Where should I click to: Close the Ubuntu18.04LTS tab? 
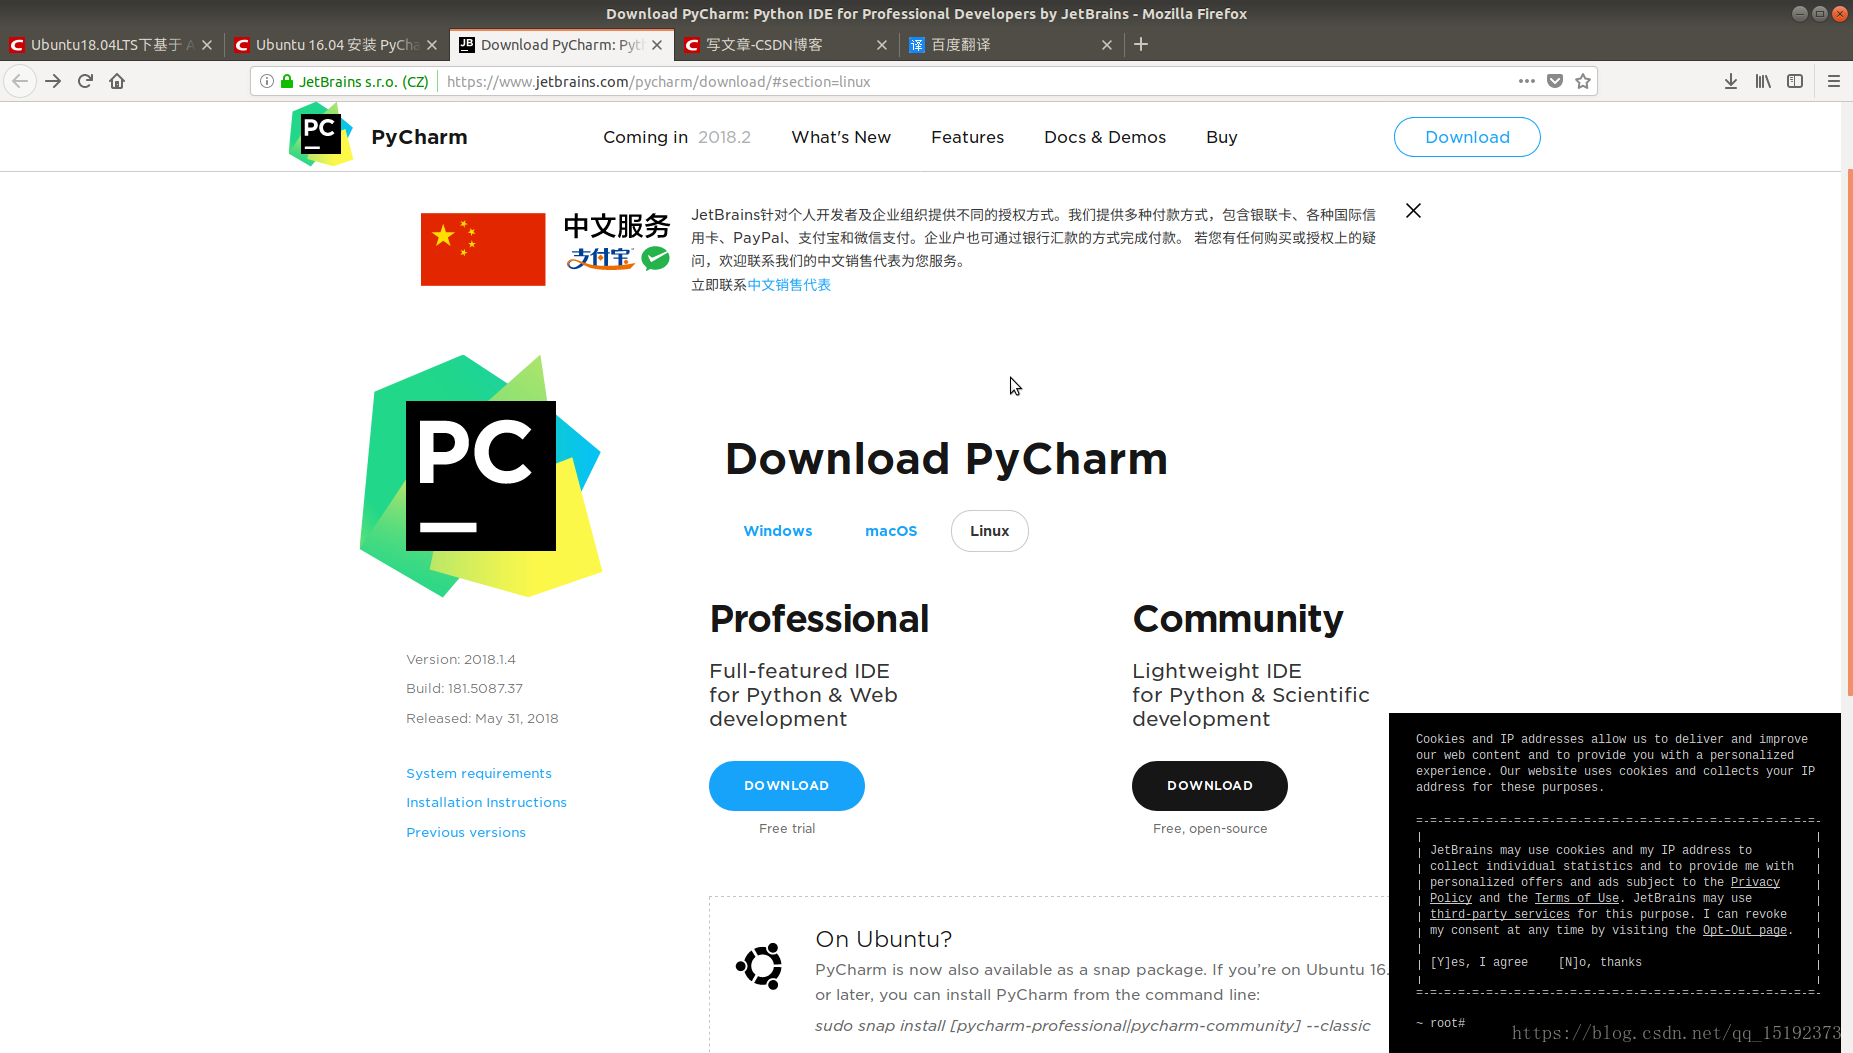point(207,44)
